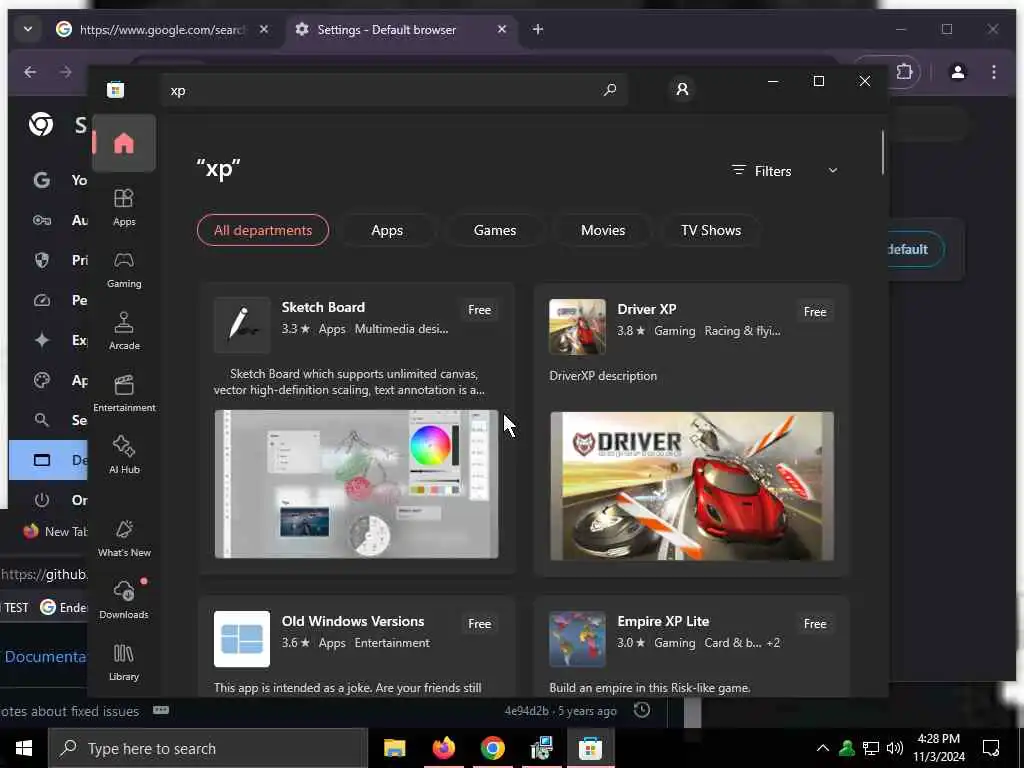Open a new Chrome tab with plus button

pyautogui.click(x=537, y=29)
